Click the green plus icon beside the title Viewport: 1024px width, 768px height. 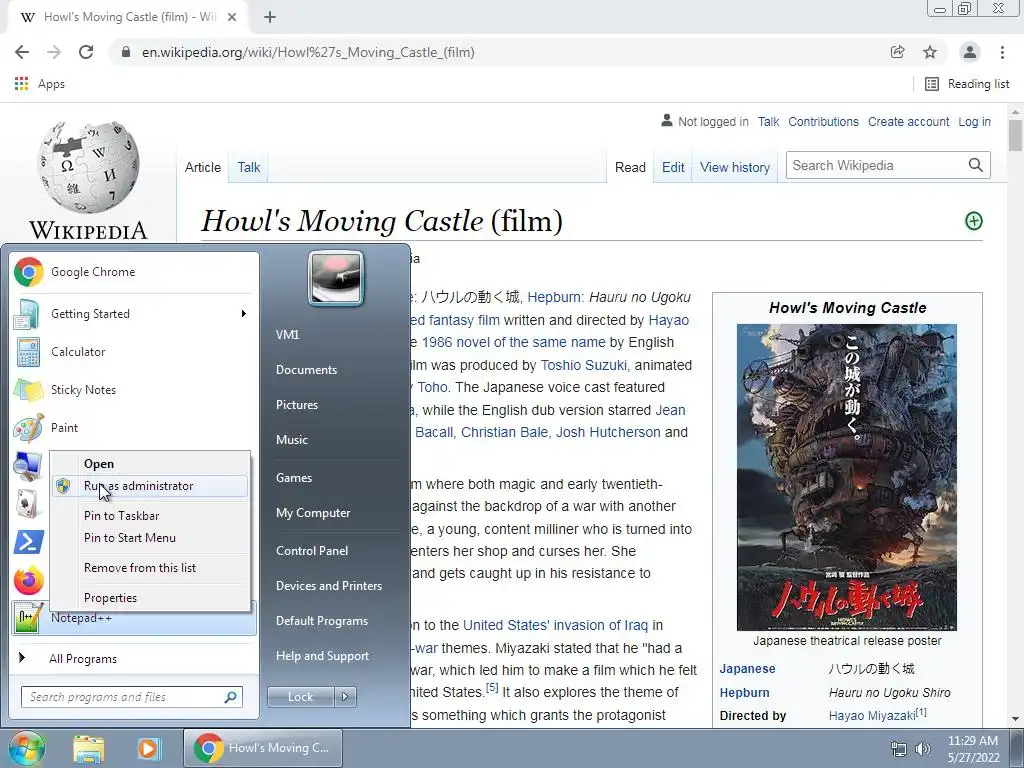tap(974, 221)
